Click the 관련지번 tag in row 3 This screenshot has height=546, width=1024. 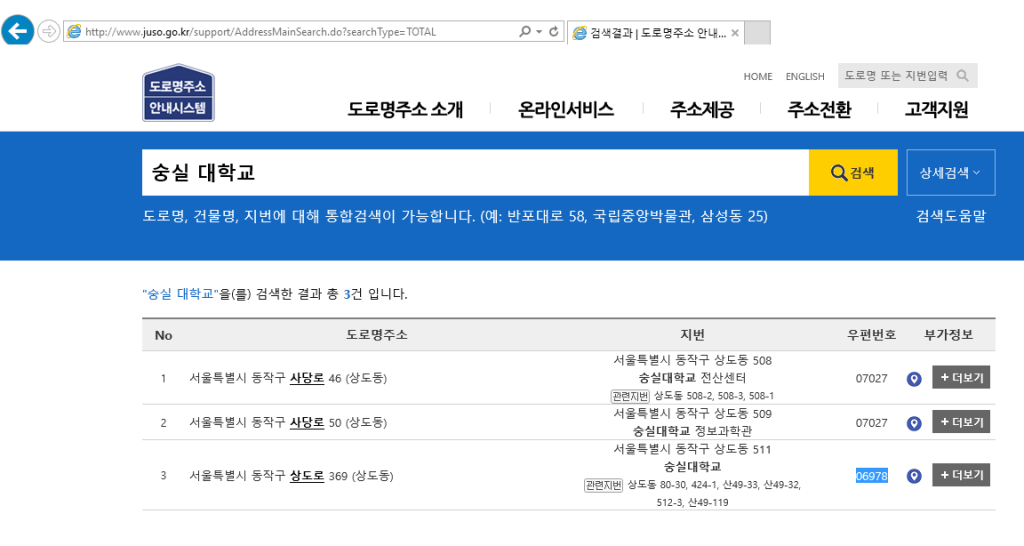pos(603,485)
